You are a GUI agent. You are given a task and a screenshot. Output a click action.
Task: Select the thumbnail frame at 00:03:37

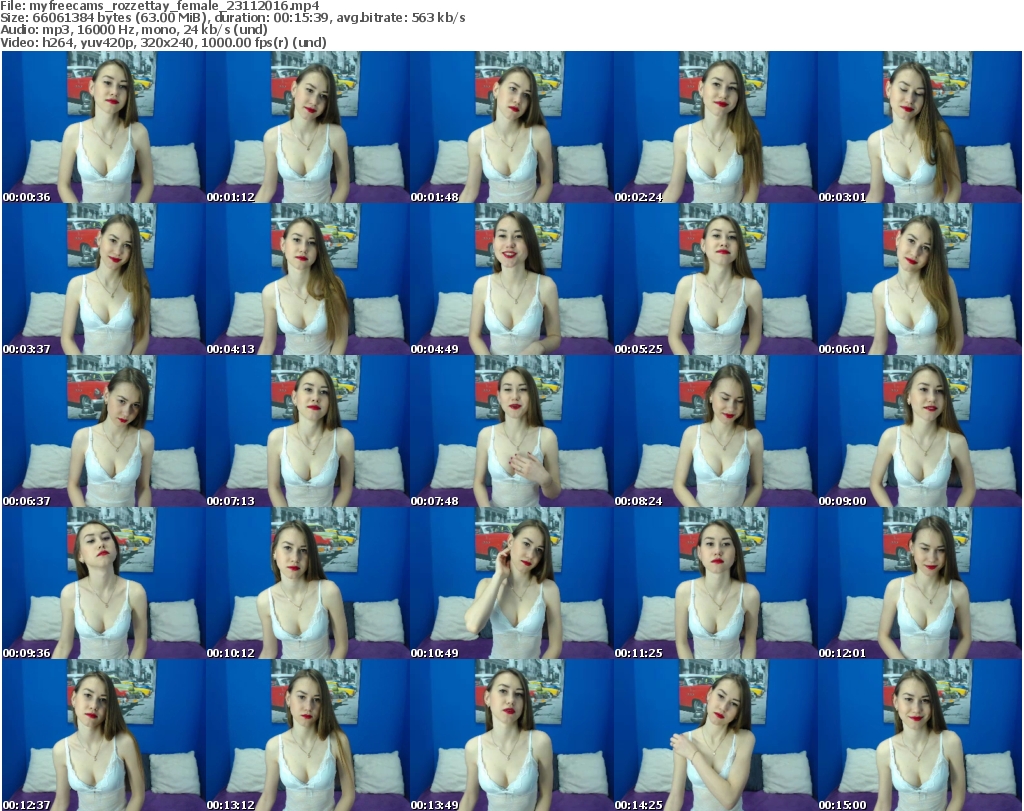[x=104, y=279]
